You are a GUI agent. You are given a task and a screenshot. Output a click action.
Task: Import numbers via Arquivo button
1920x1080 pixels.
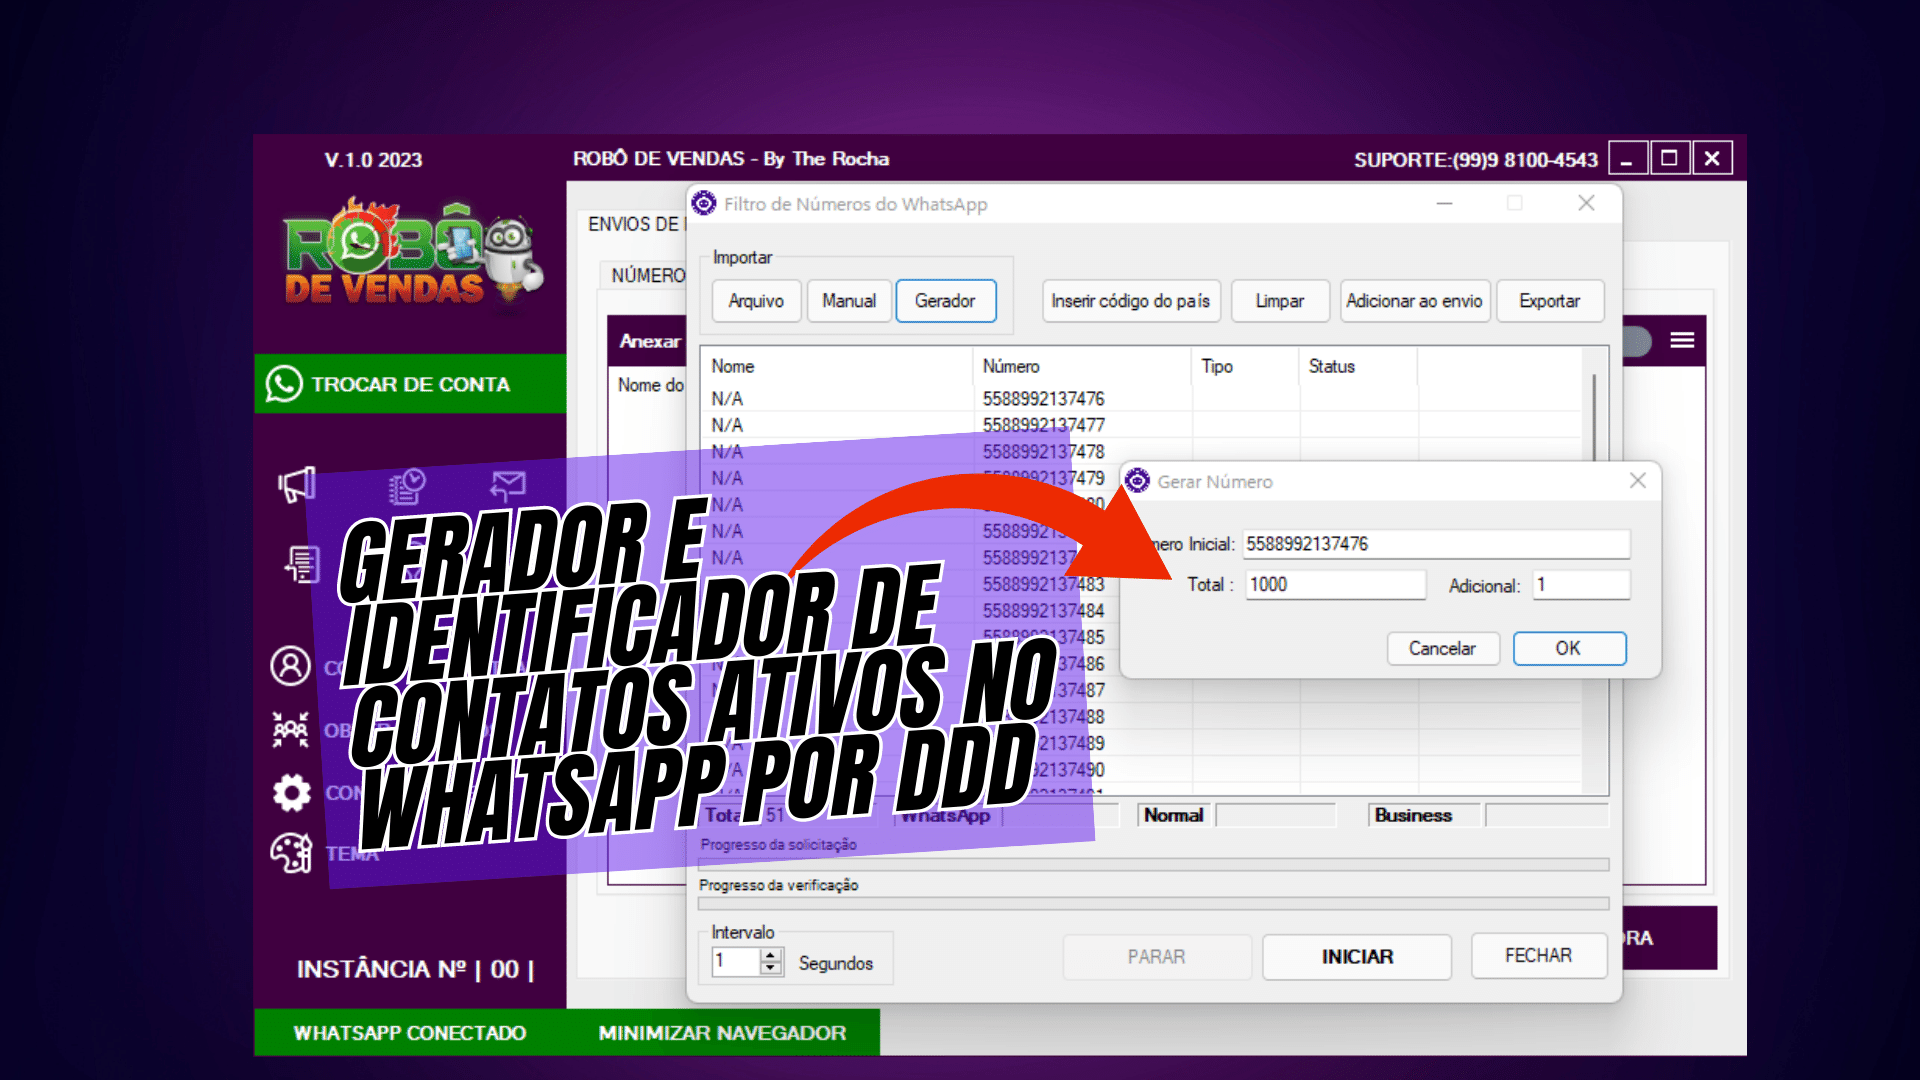pyautogui.click(x=756, y=301)
